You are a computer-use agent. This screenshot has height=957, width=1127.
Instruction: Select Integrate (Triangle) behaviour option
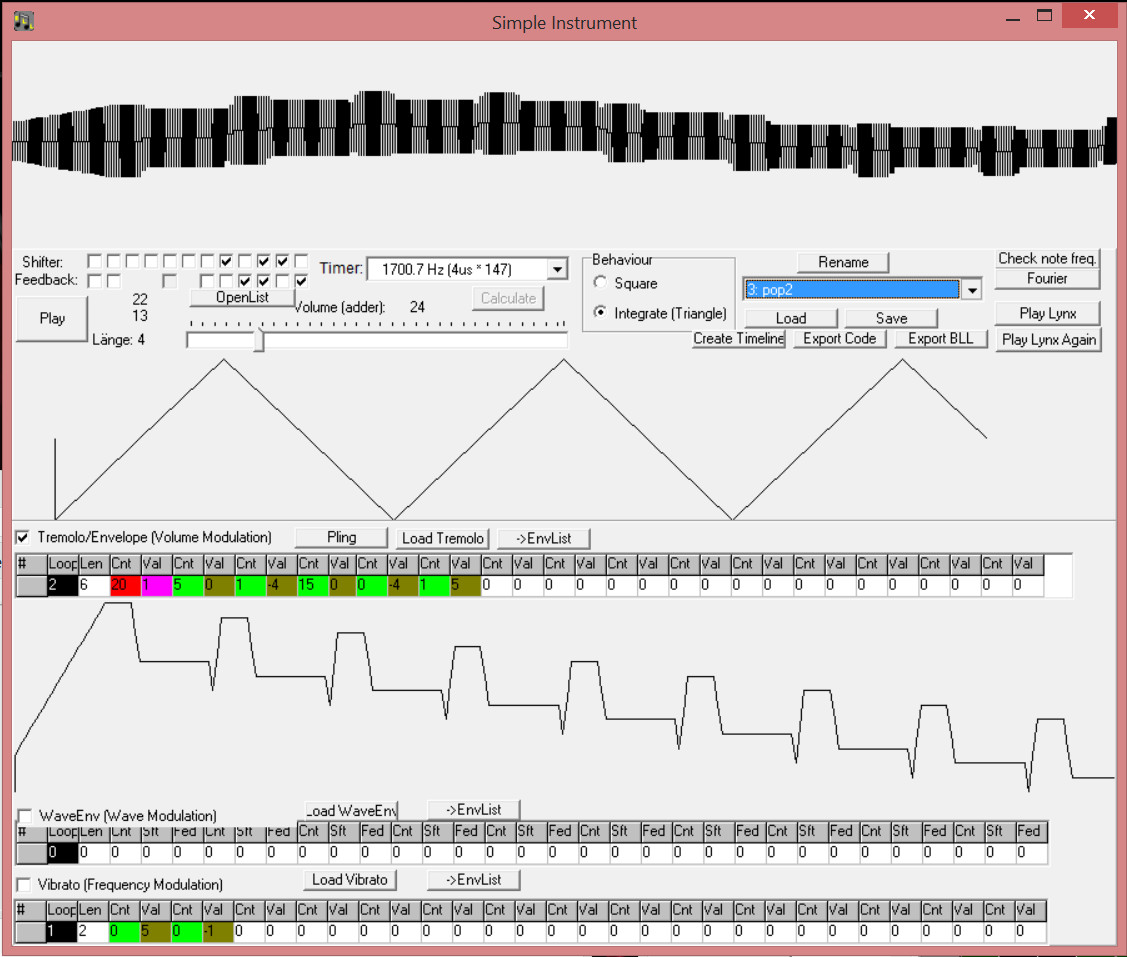click(x=600, y=313)
